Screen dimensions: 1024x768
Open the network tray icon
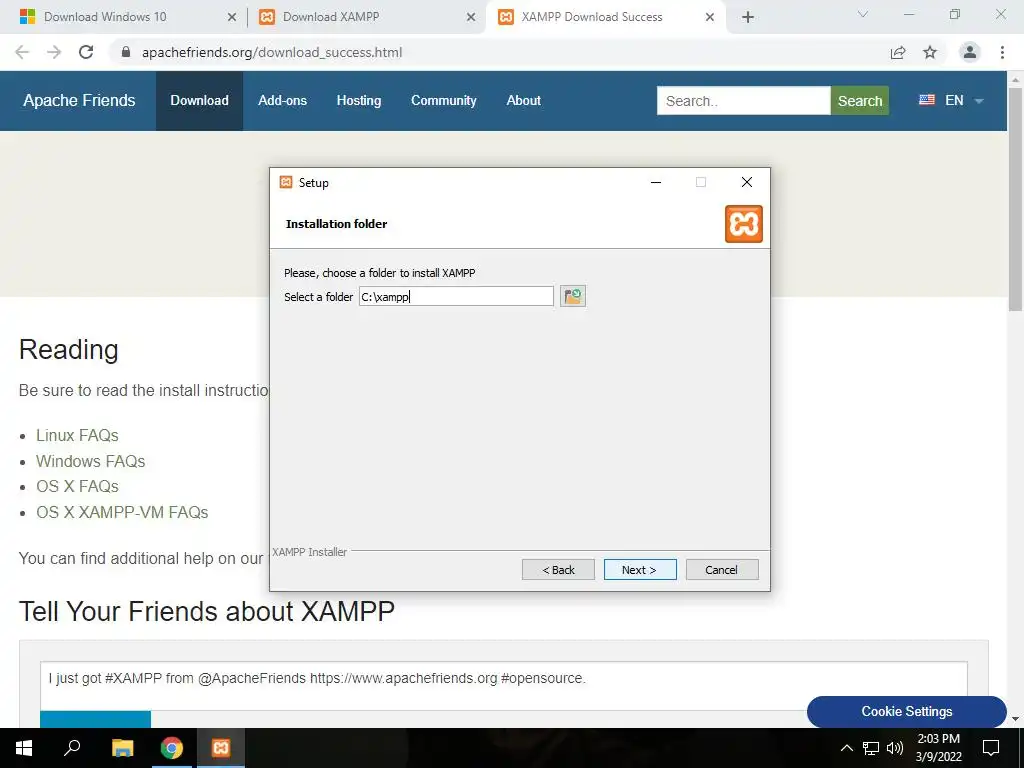871,748
